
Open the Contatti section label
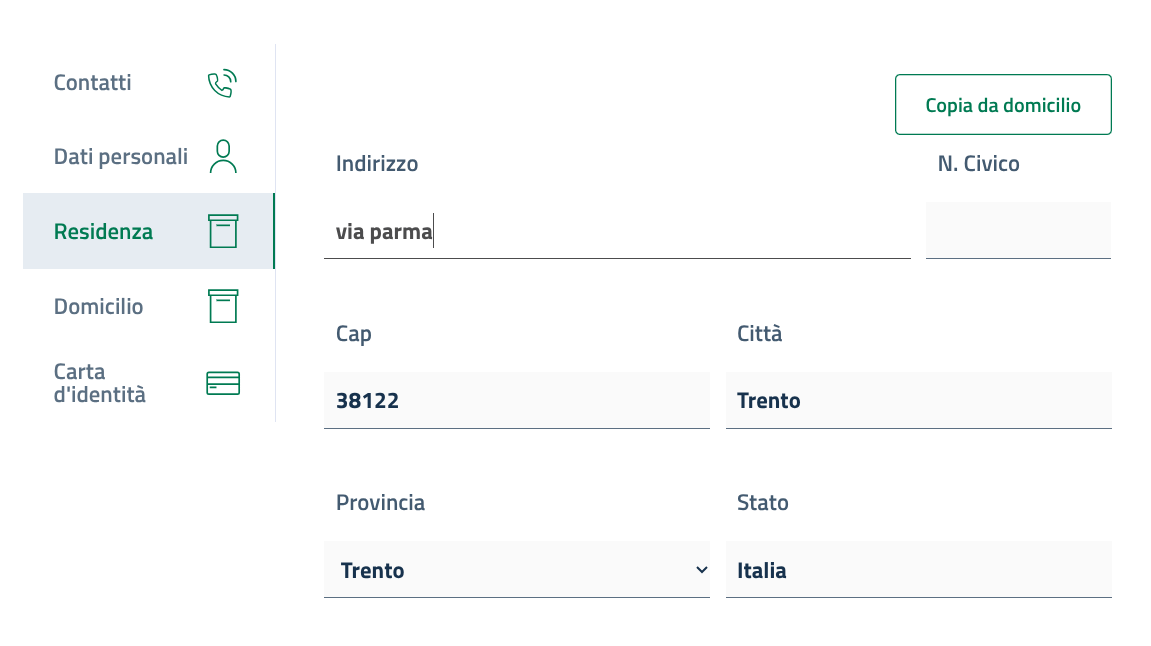point(93,83)
